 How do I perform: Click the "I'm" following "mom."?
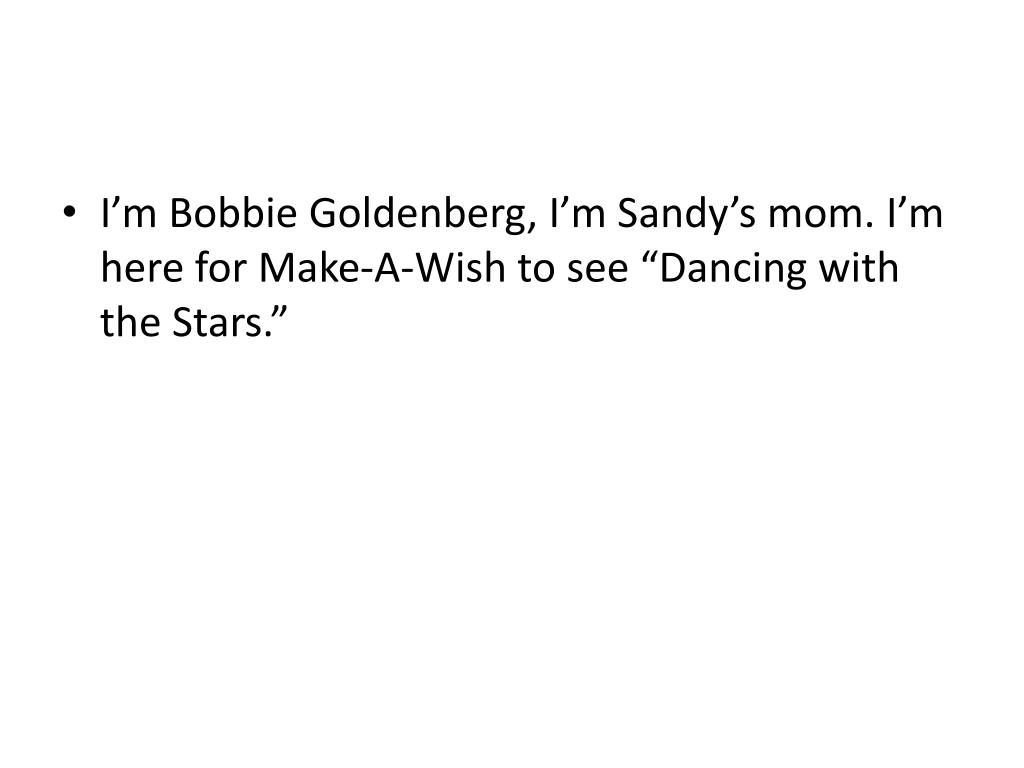point(914,214)
